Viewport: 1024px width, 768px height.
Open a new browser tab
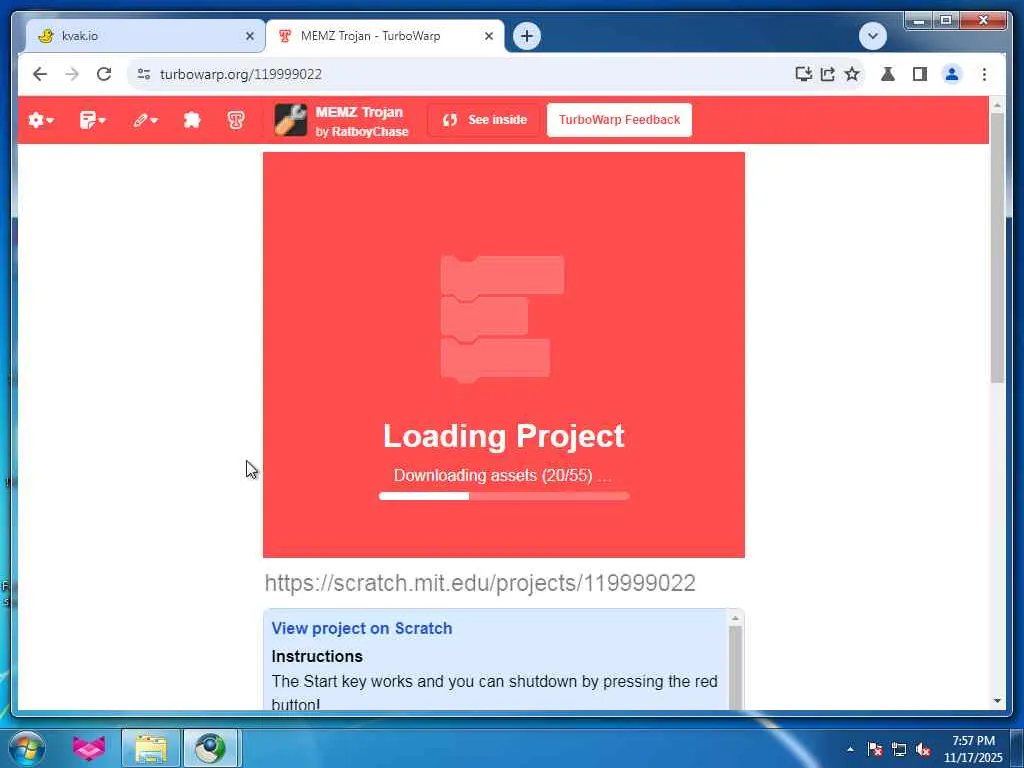coord(527,36)
